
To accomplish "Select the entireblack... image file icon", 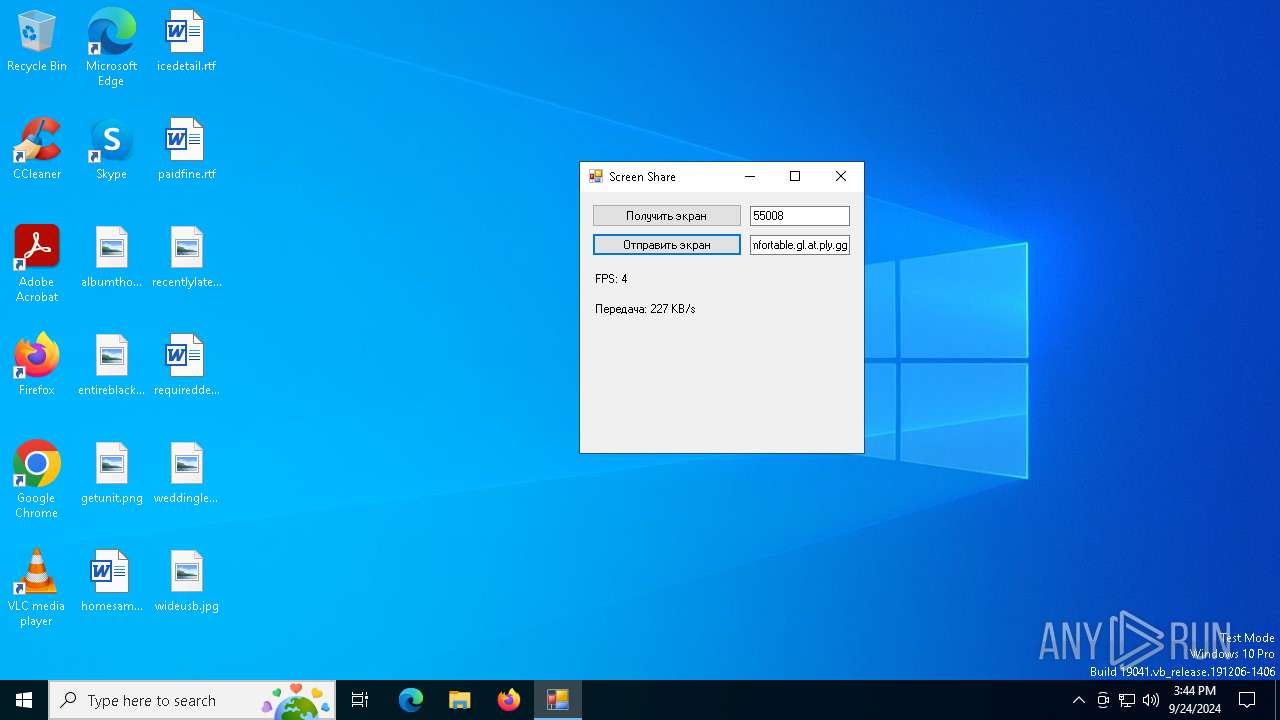I will [x=111, y=365].
